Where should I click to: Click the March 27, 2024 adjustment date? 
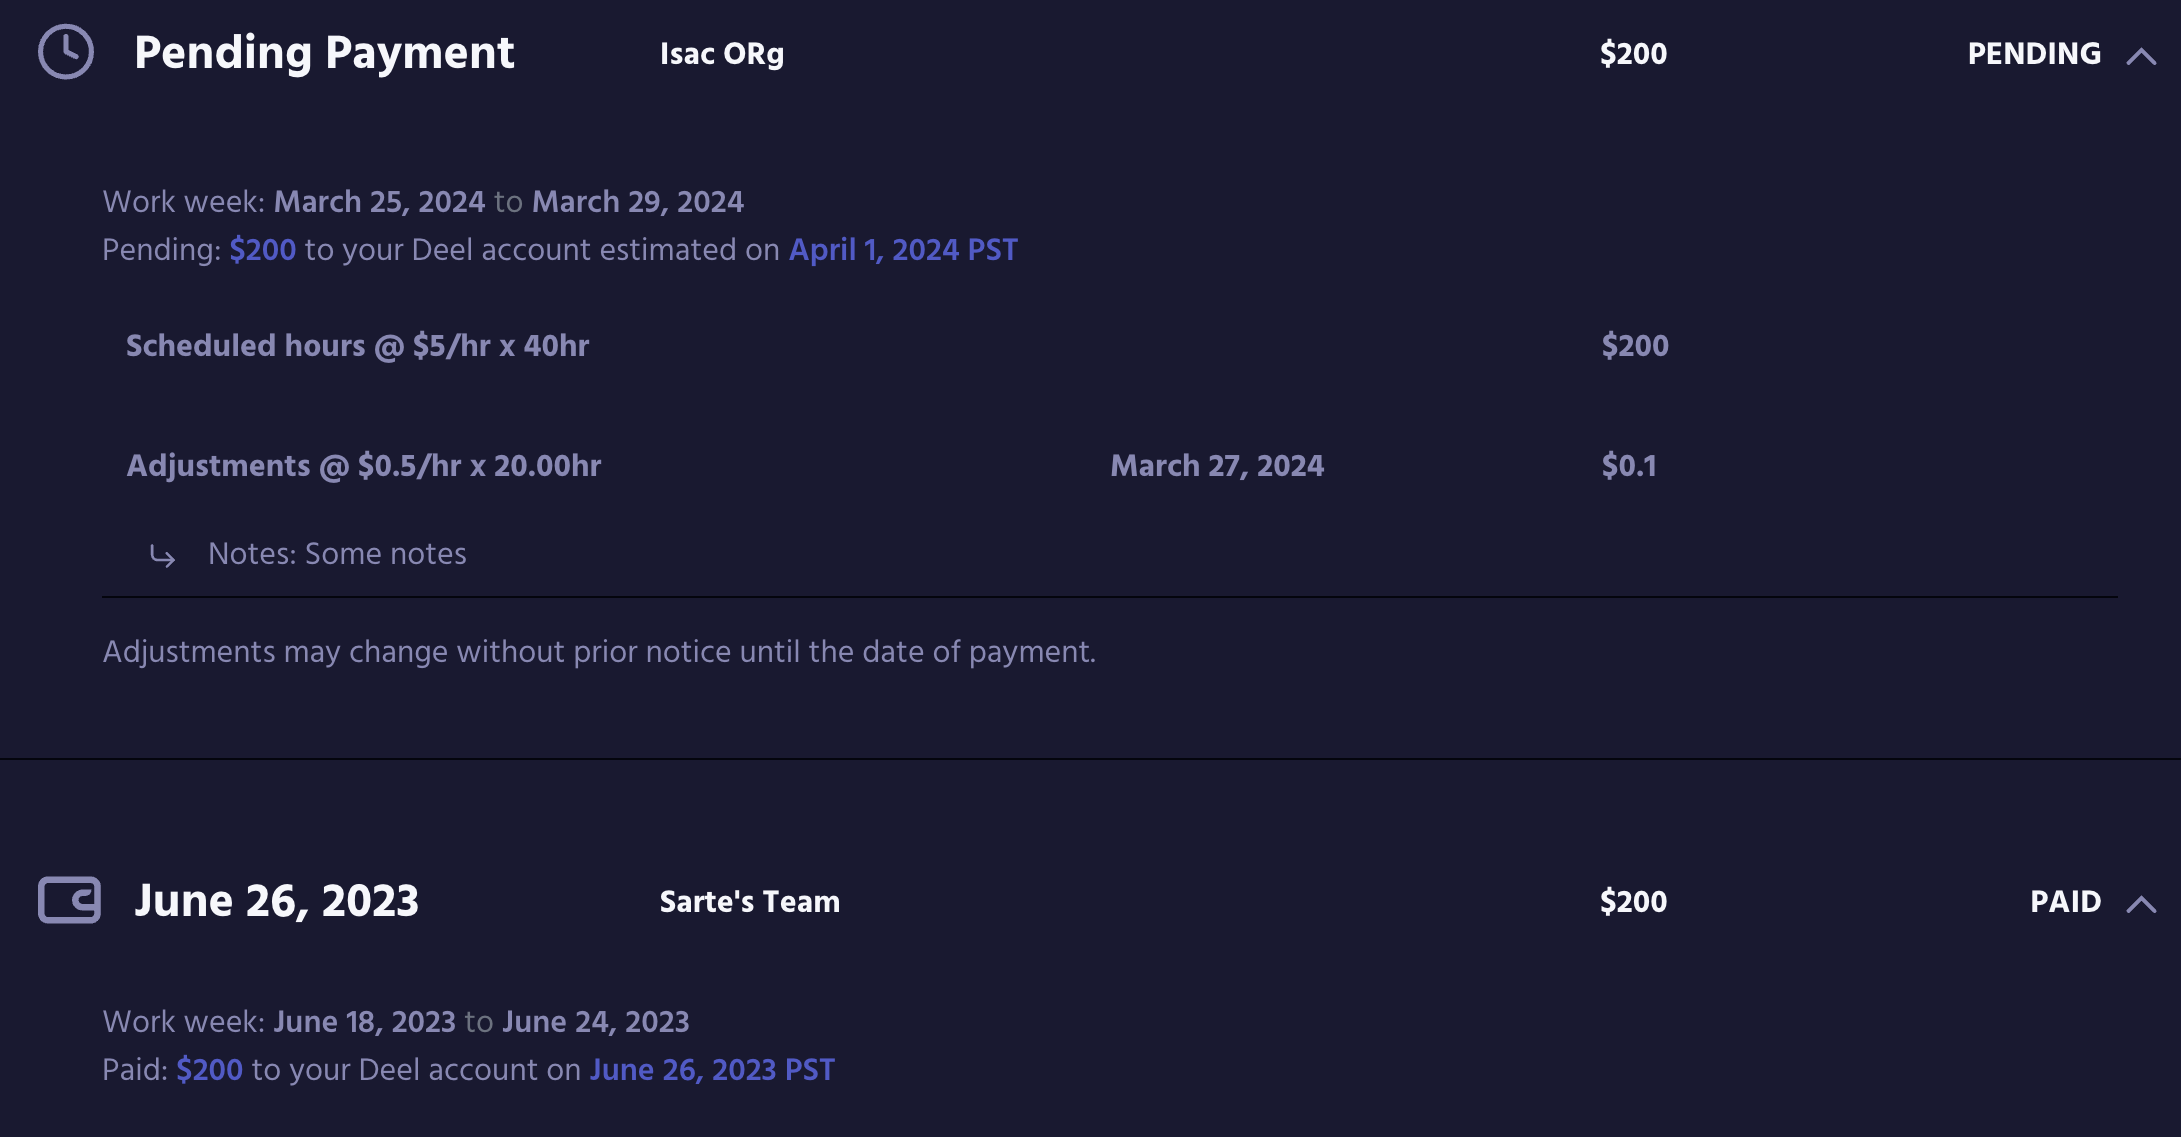1216,466
